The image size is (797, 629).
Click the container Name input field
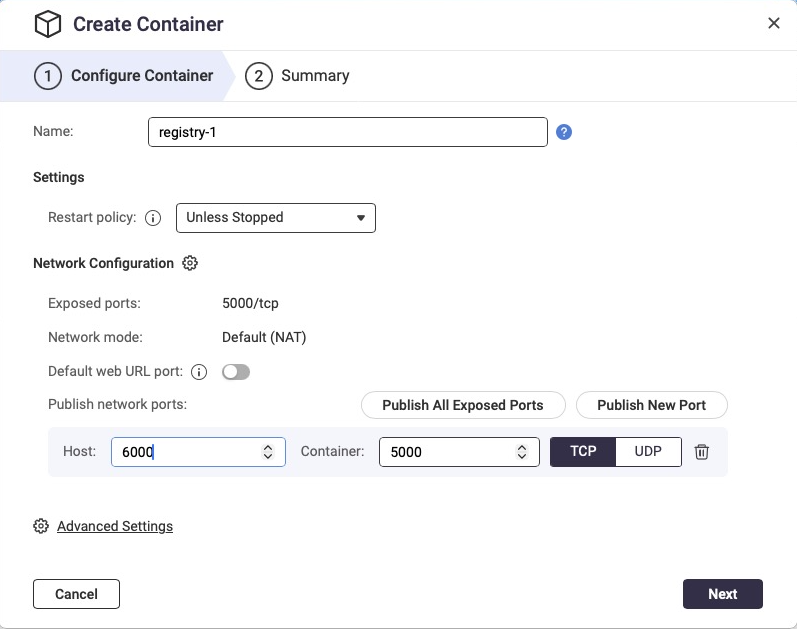[x=347, y=132]
